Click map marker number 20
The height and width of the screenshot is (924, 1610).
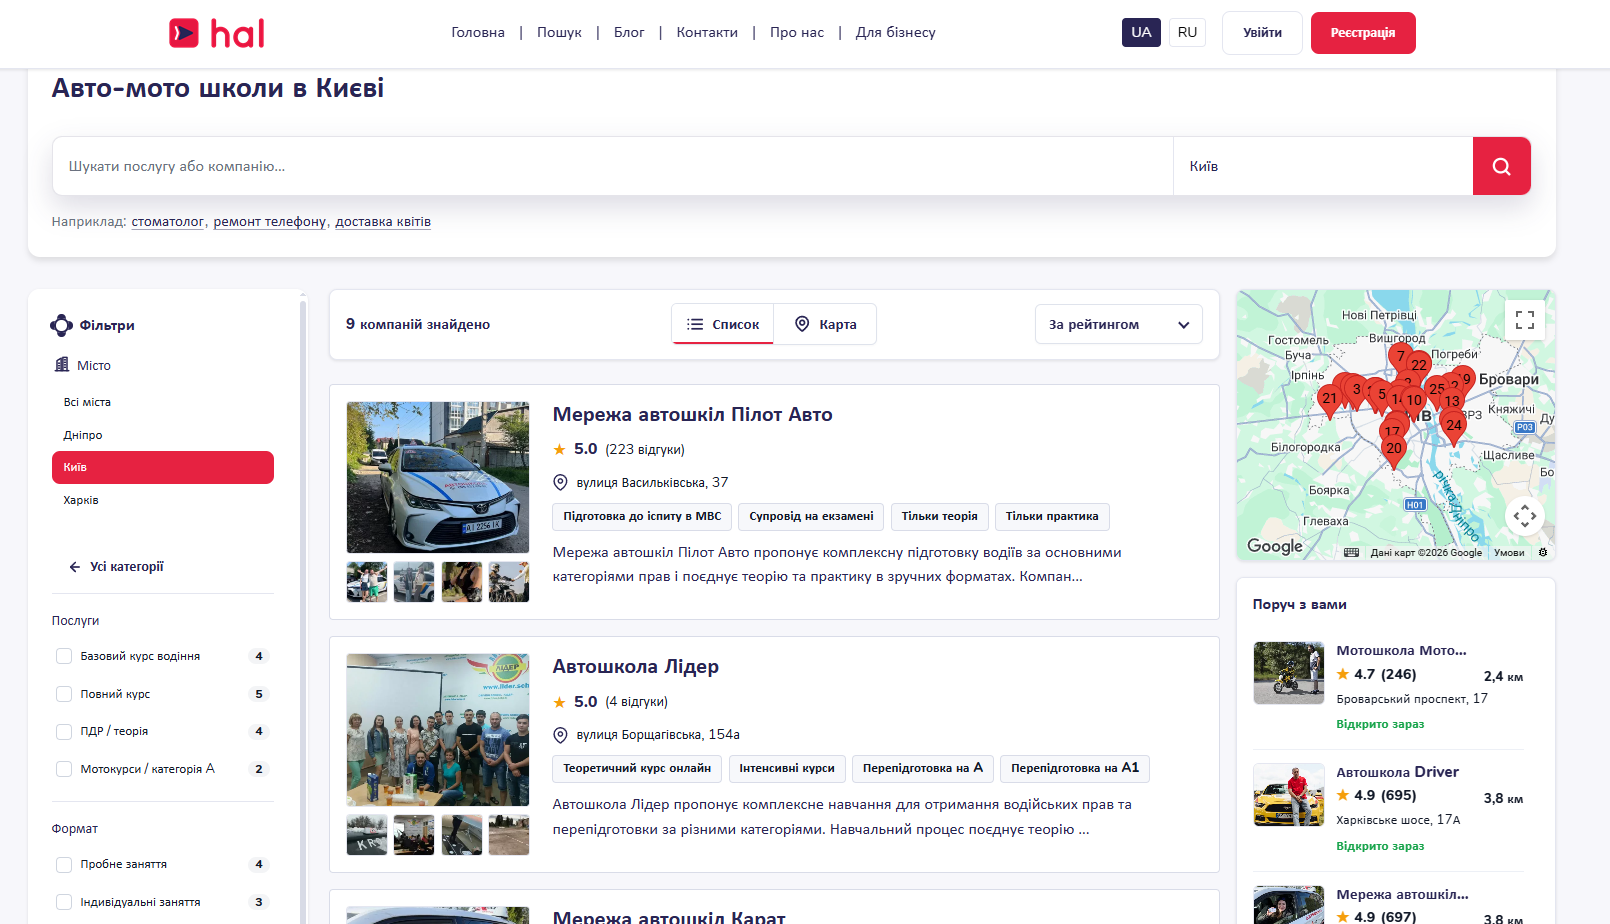(1393, 451)
